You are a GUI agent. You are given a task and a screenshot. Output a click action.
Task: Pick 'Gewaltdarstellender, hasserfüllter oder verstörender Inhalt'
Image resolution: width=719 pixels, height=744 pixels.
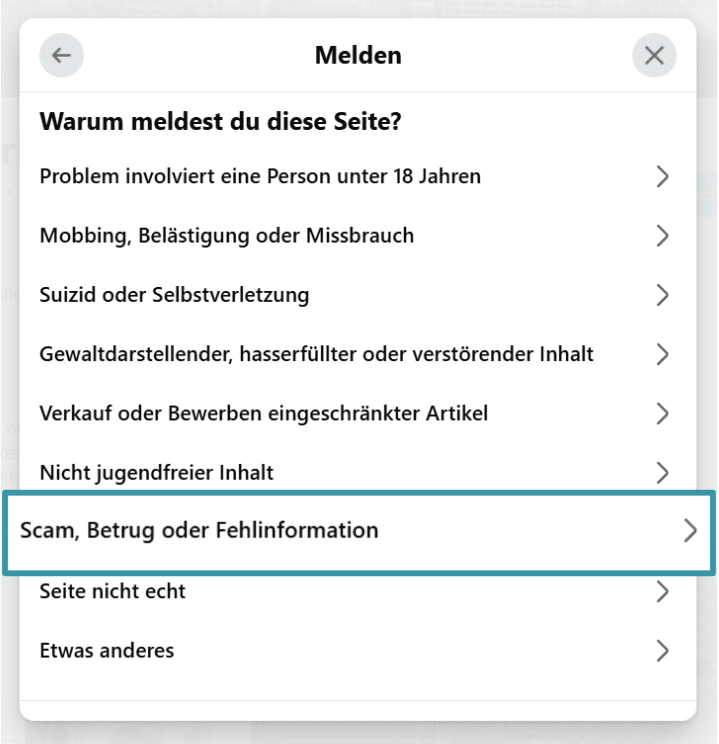pos(317,353)
